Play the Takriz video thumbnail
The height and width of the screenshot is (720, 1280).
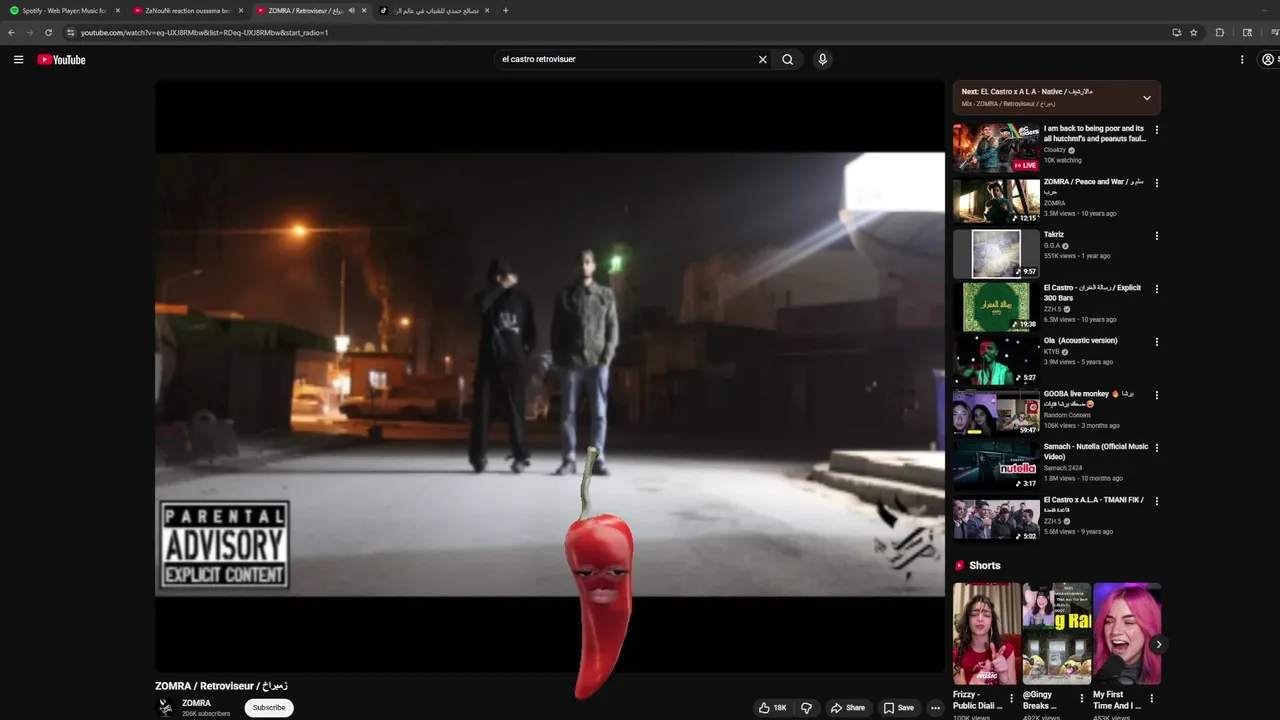click(996, 254)
